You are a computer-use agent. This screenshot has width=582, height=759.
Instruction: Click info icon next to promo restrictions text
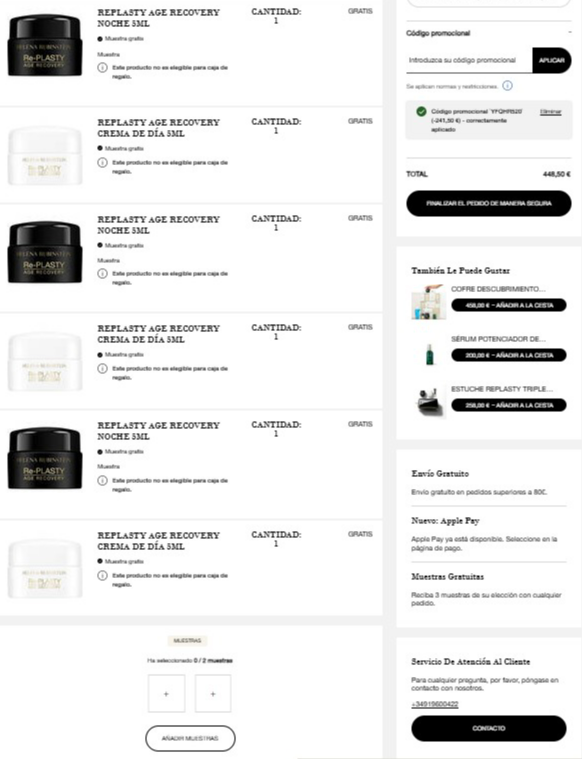pyautogui.click(x=507, y=86)
